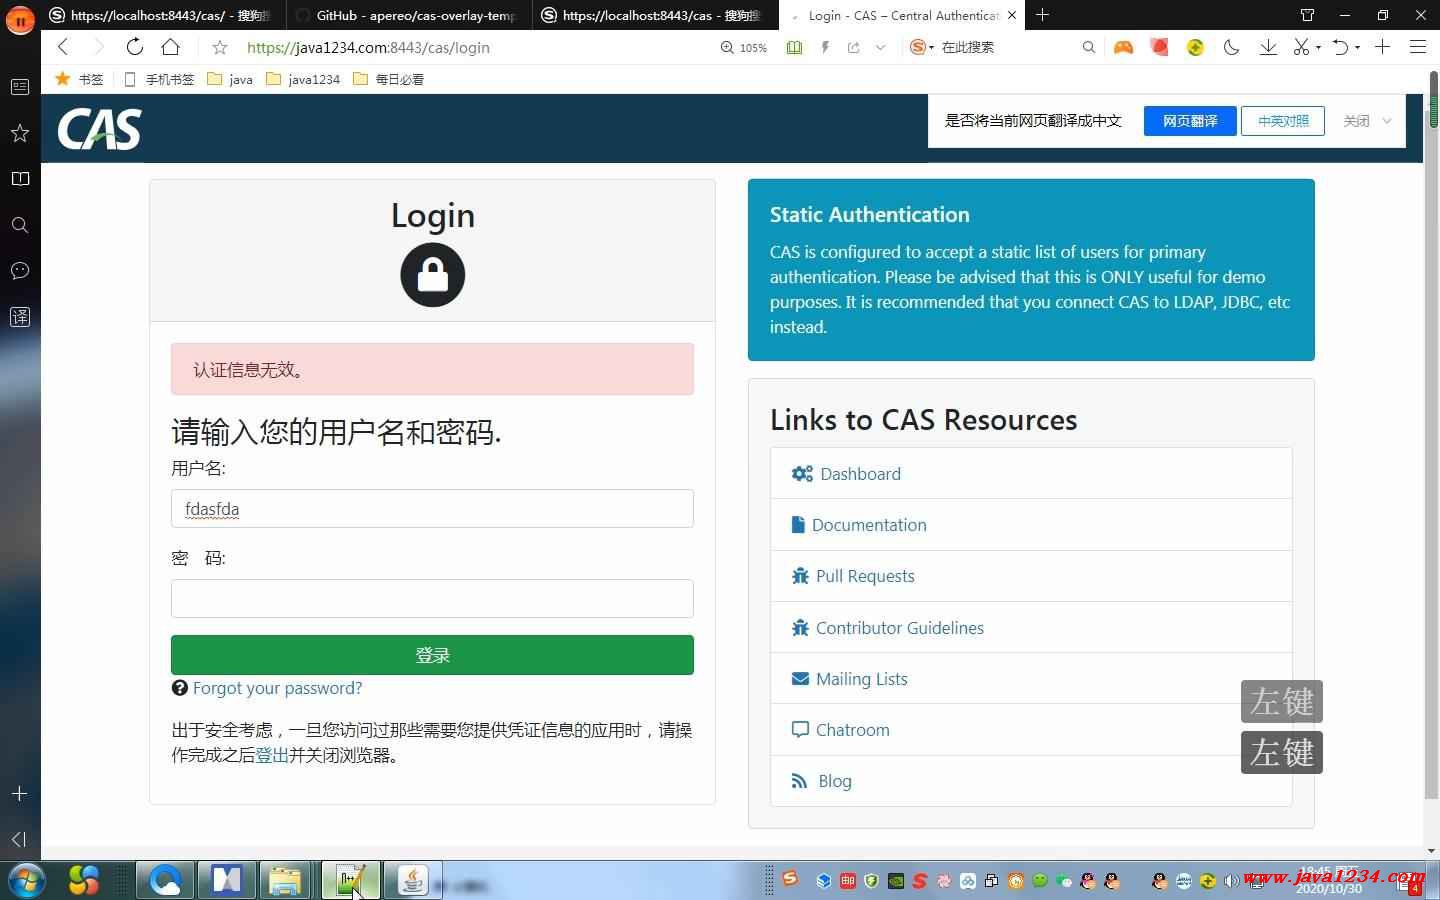Open the Downloads arrow icon
Image resolution: width=1440 pixels, height=900 pixels.
(1268, 47)
